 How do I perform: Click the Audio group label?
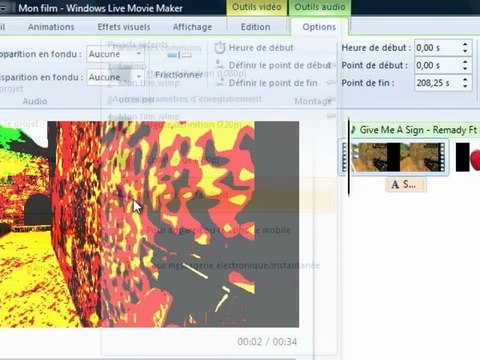pyautogui.click(x=35, y=101)
